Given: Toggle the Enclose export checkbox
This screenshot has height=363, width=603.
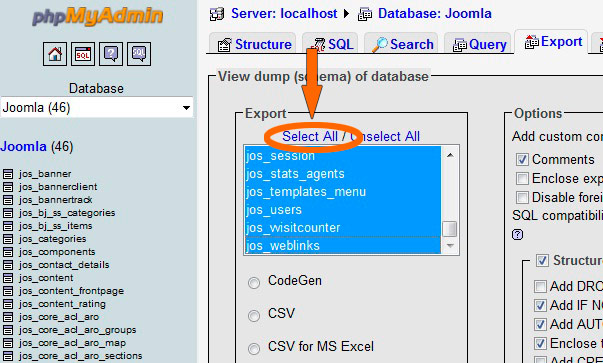Looking at the screenshot, I should click(522, 178).
